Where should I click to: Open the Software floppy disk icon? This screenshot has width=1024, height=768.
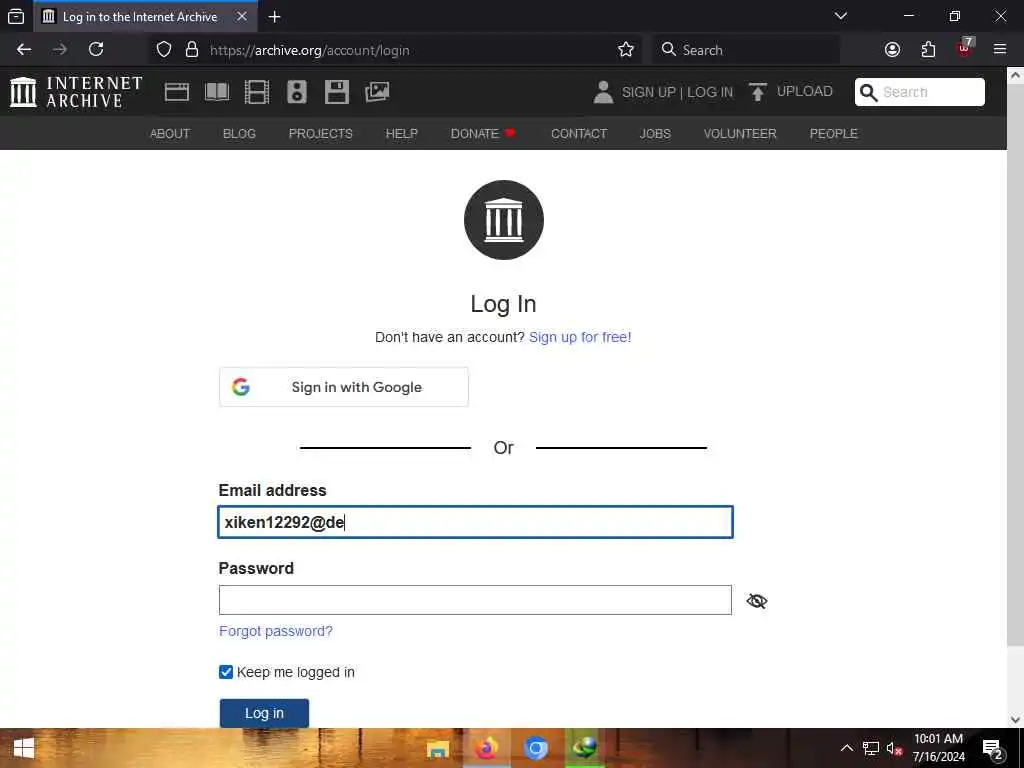[337, 92]
